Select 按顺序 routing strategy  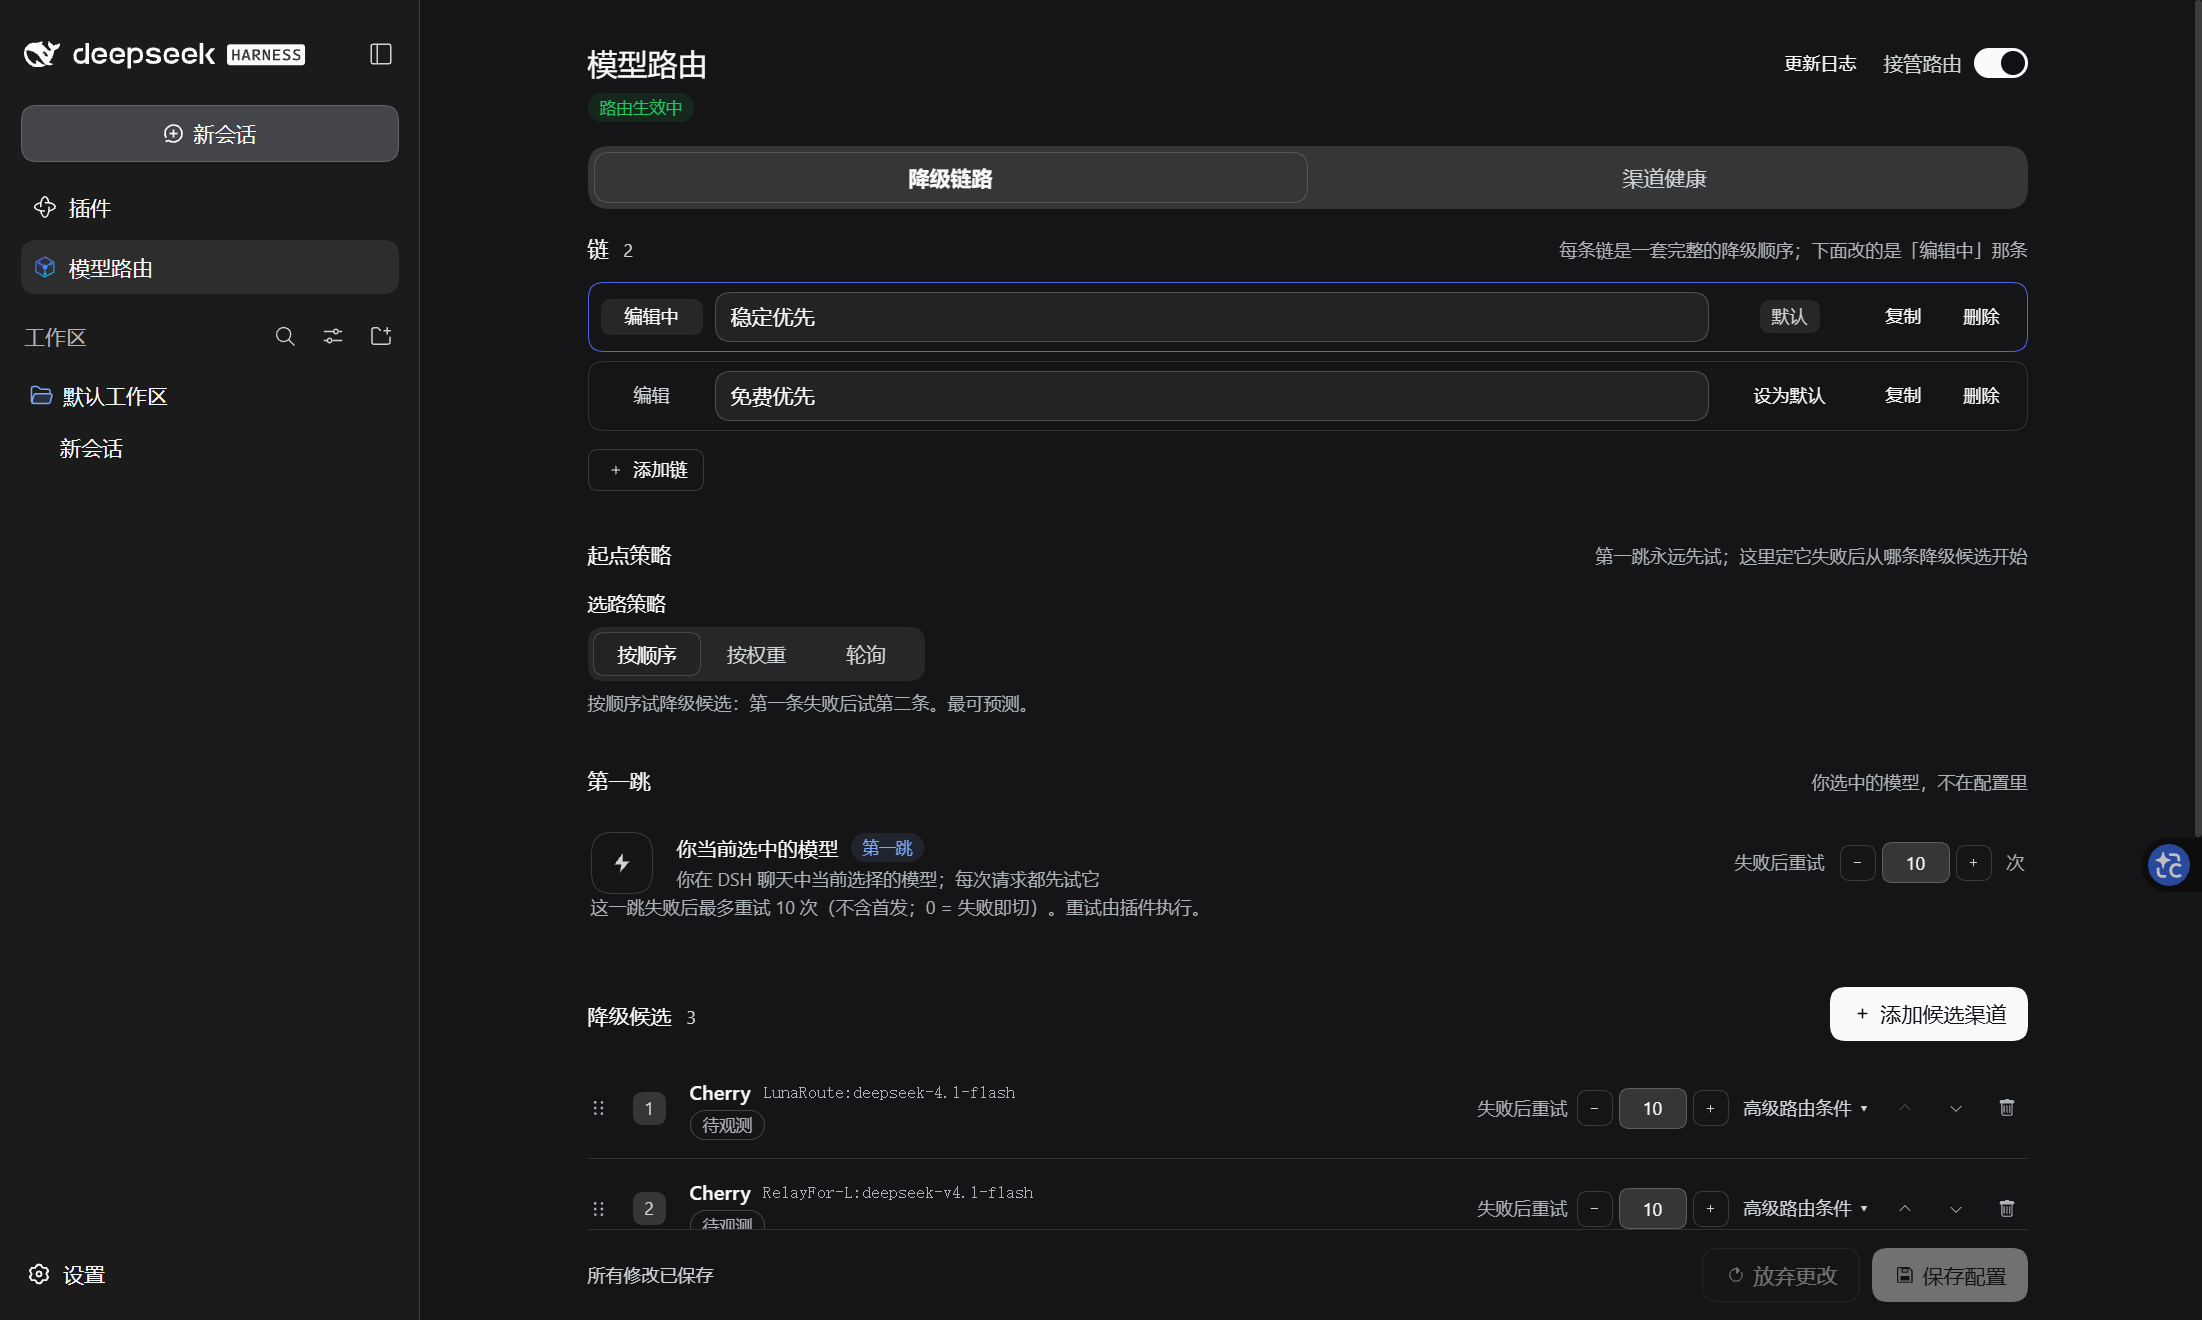(x=646, y=655)
